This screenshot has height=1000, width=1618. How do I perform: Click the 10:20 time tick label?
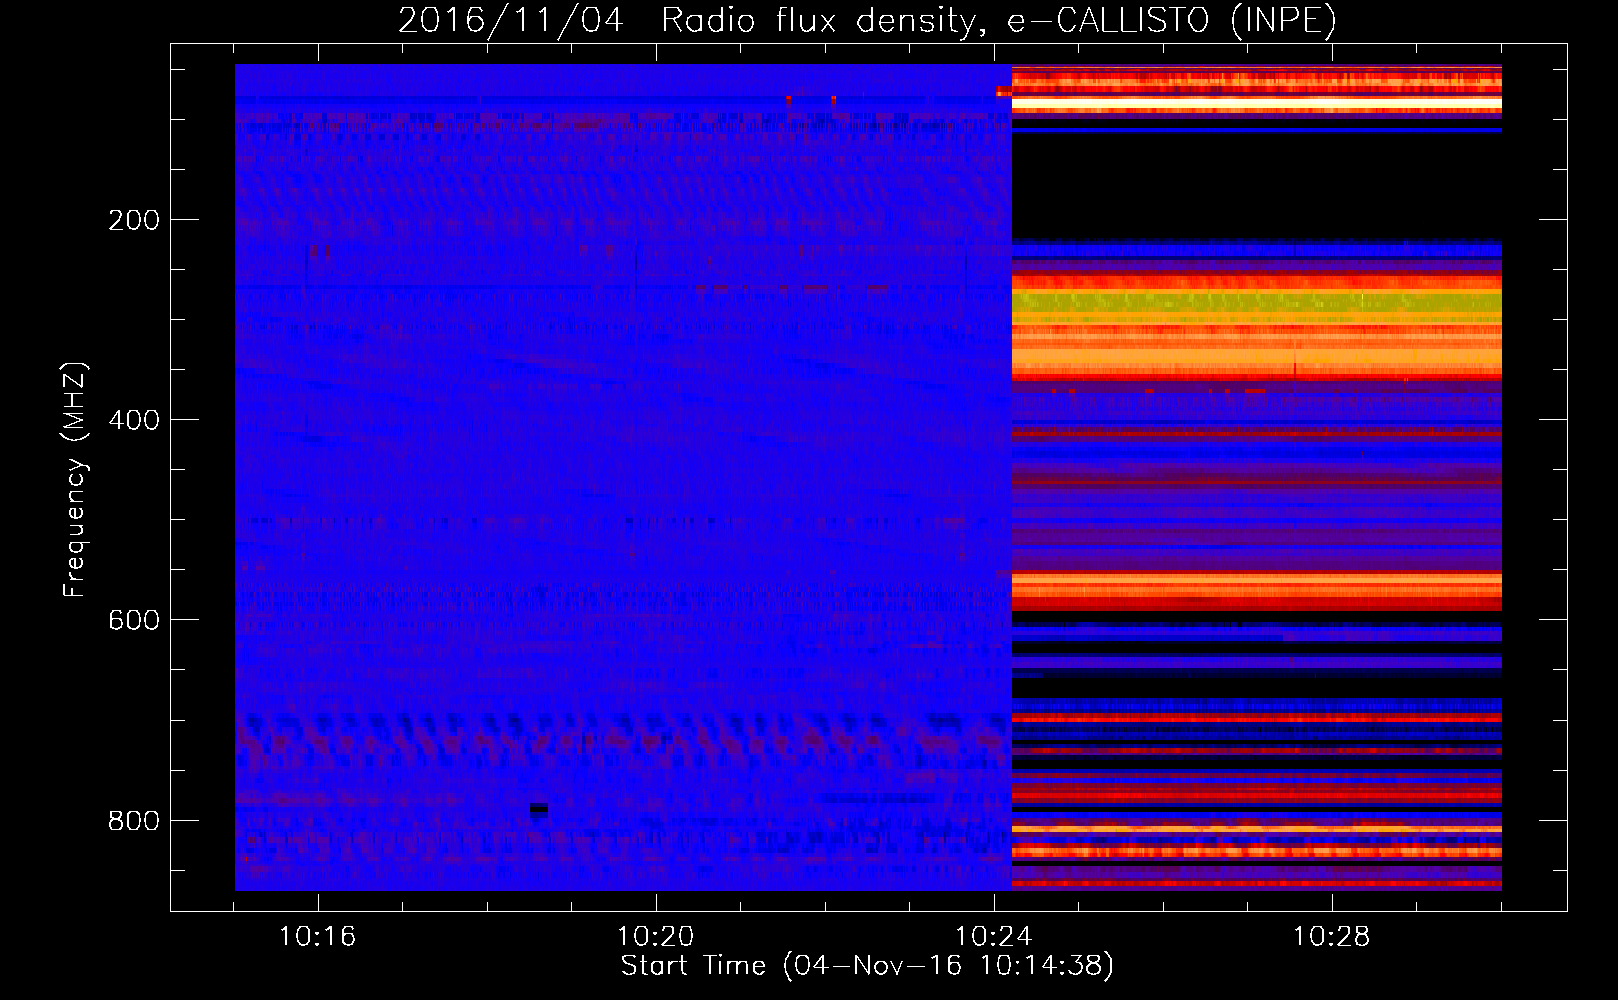pyautogui.click(x=656, y=937)
